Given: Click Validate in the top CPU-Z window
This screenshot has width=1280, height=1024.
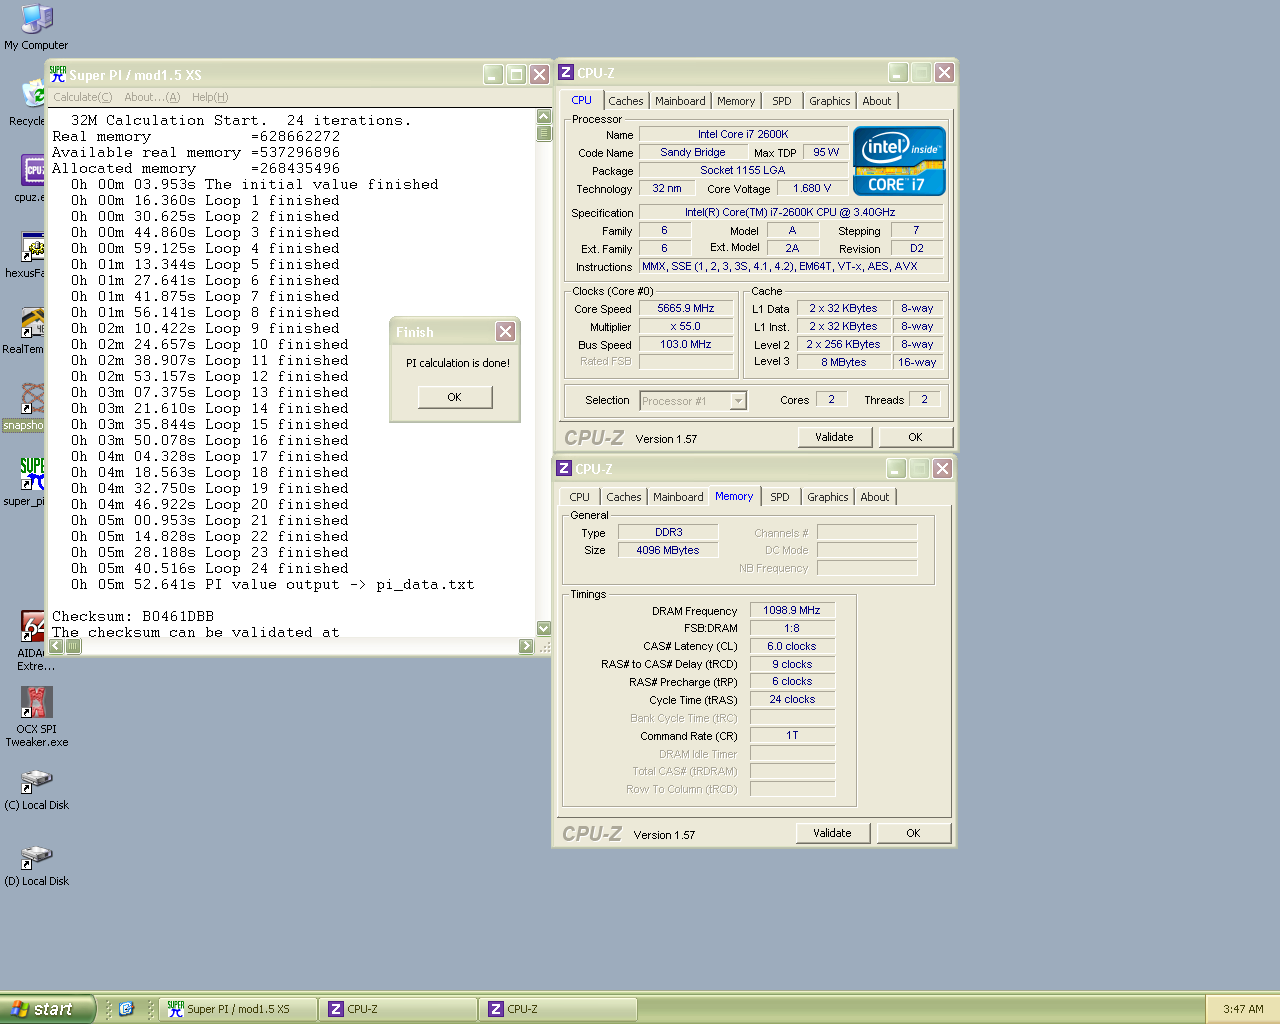Looking at the screenshot, I should tap(834, 437).
